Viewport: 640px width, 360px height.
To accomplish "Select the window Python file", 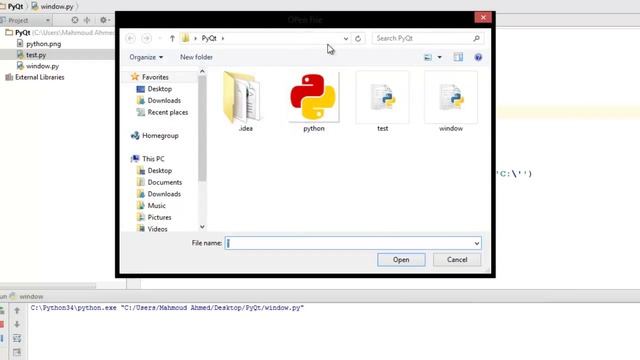I will point(451,101).
